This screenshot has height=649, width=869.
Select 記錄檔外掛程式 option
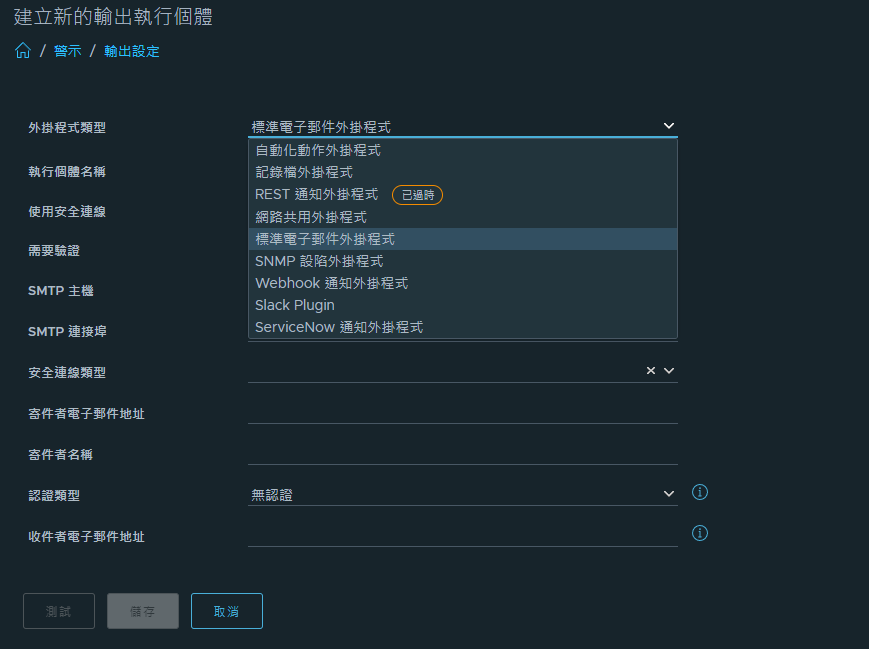pyautogui.click(x=462, y=172)
